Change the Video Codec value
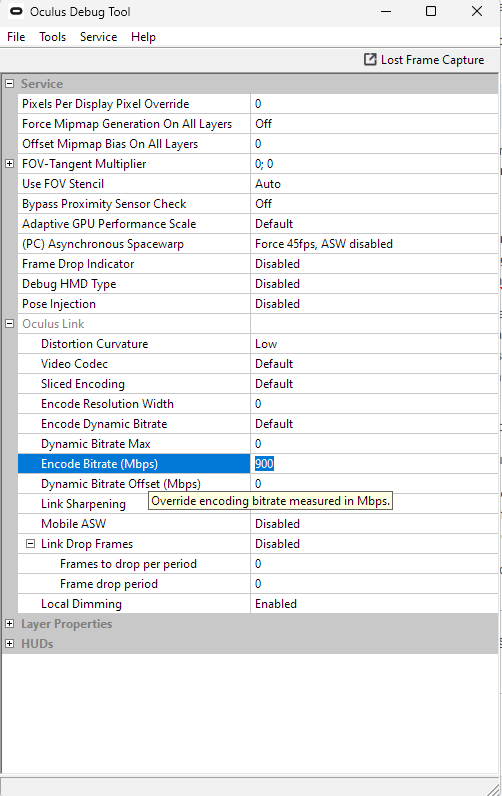 point(374,364)
